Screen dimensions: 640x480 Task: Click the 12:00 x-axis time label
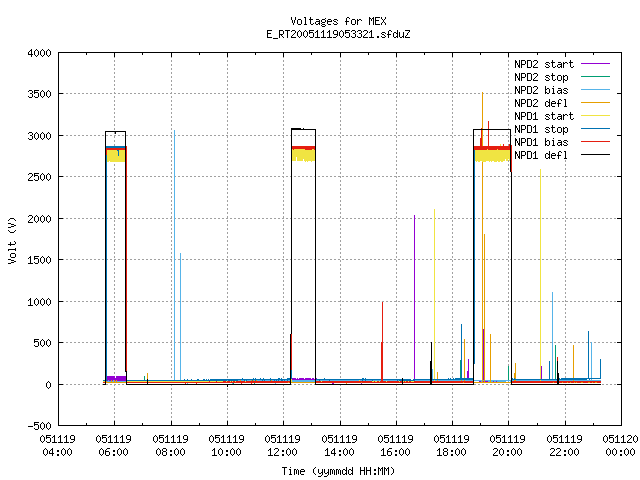[282, 452]
